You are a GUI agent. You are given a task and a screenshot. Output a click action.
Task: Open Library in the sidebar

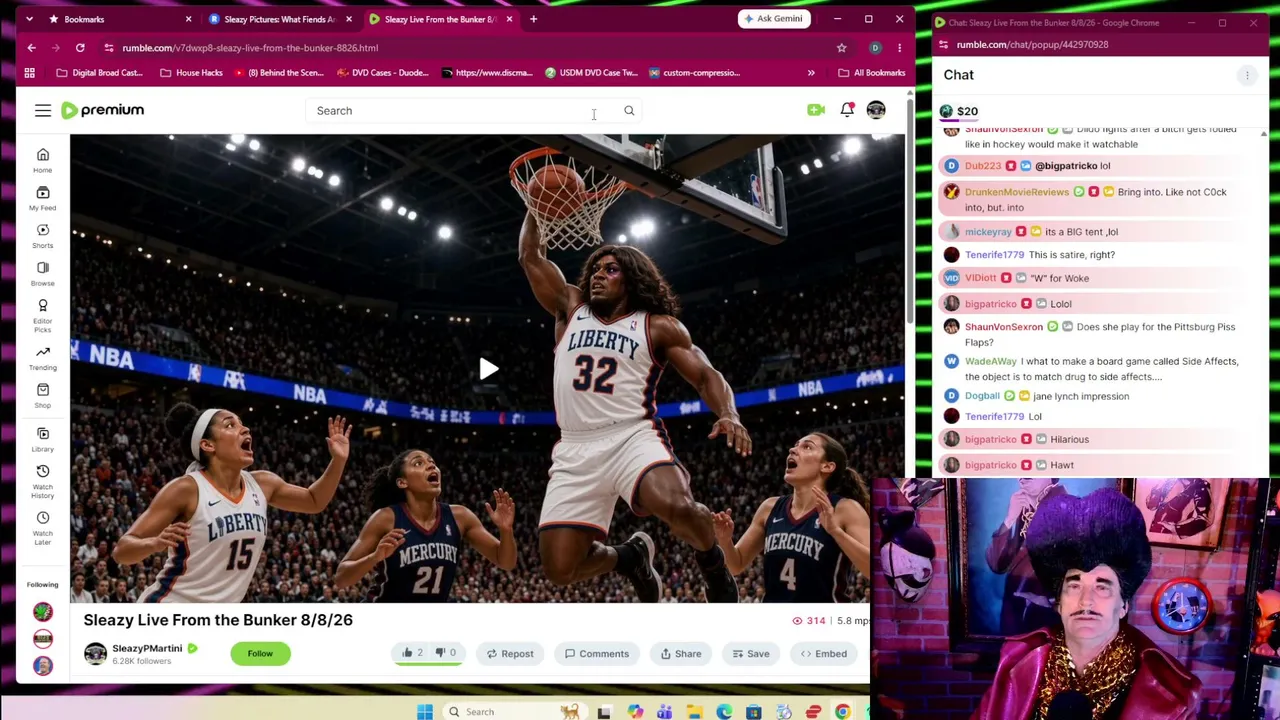click(x=43, y=440)
